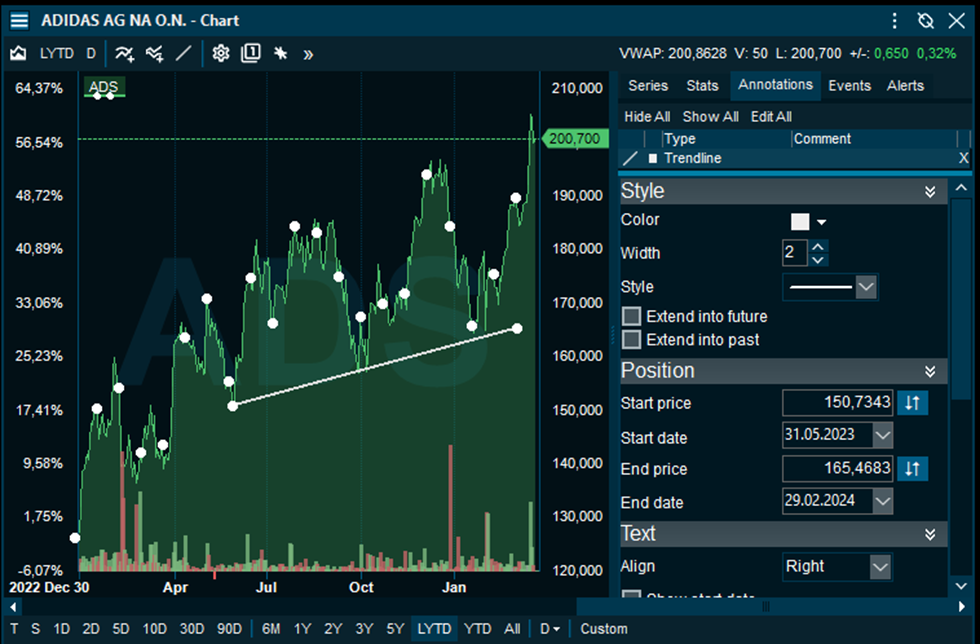Viewport: 980px width, 644px height.
Task: Open chart settings gear icon
Action: (221, 54)
